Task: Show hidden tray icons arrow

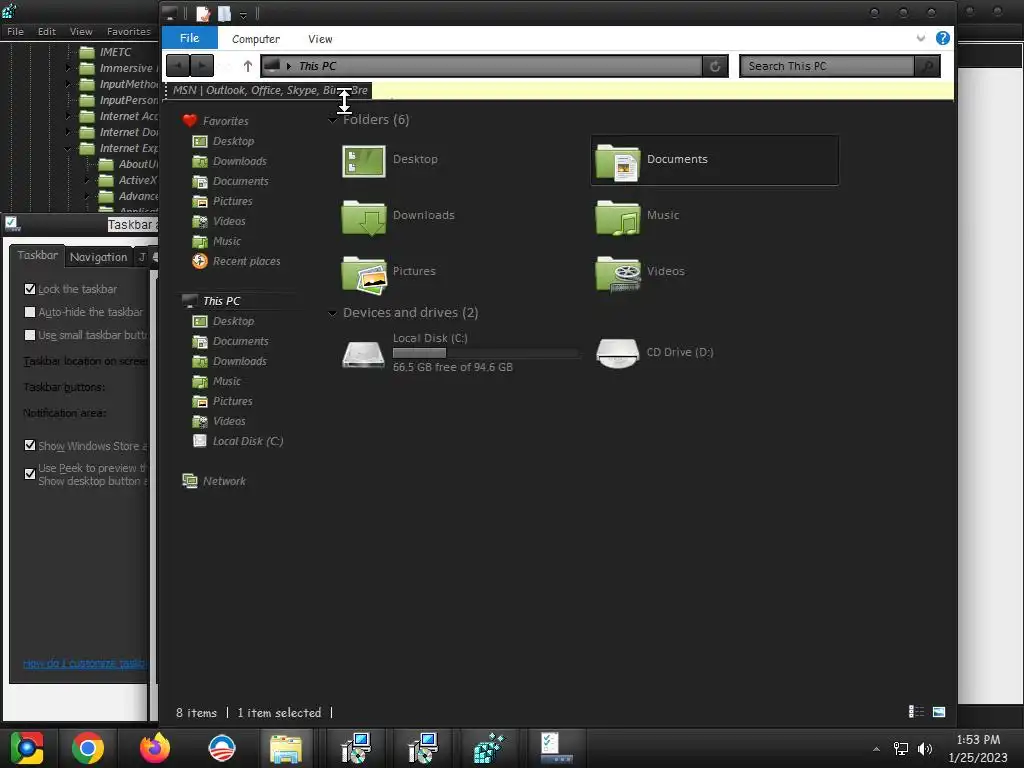Action: pyautogui.click(x=876, y=749)
